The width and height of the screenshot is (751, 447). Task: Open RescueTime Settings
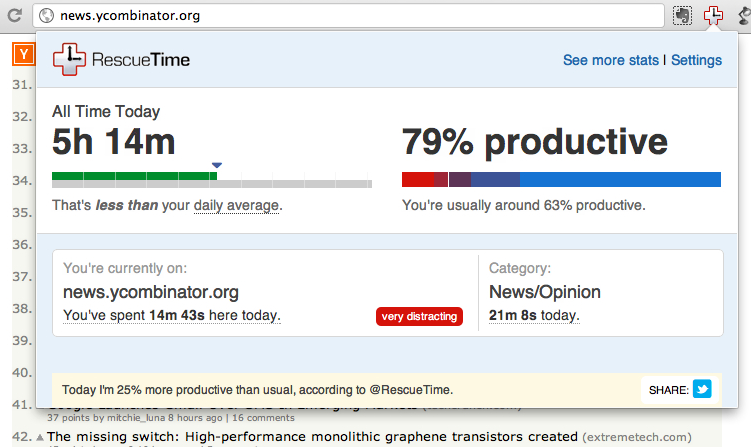[696, 60]
